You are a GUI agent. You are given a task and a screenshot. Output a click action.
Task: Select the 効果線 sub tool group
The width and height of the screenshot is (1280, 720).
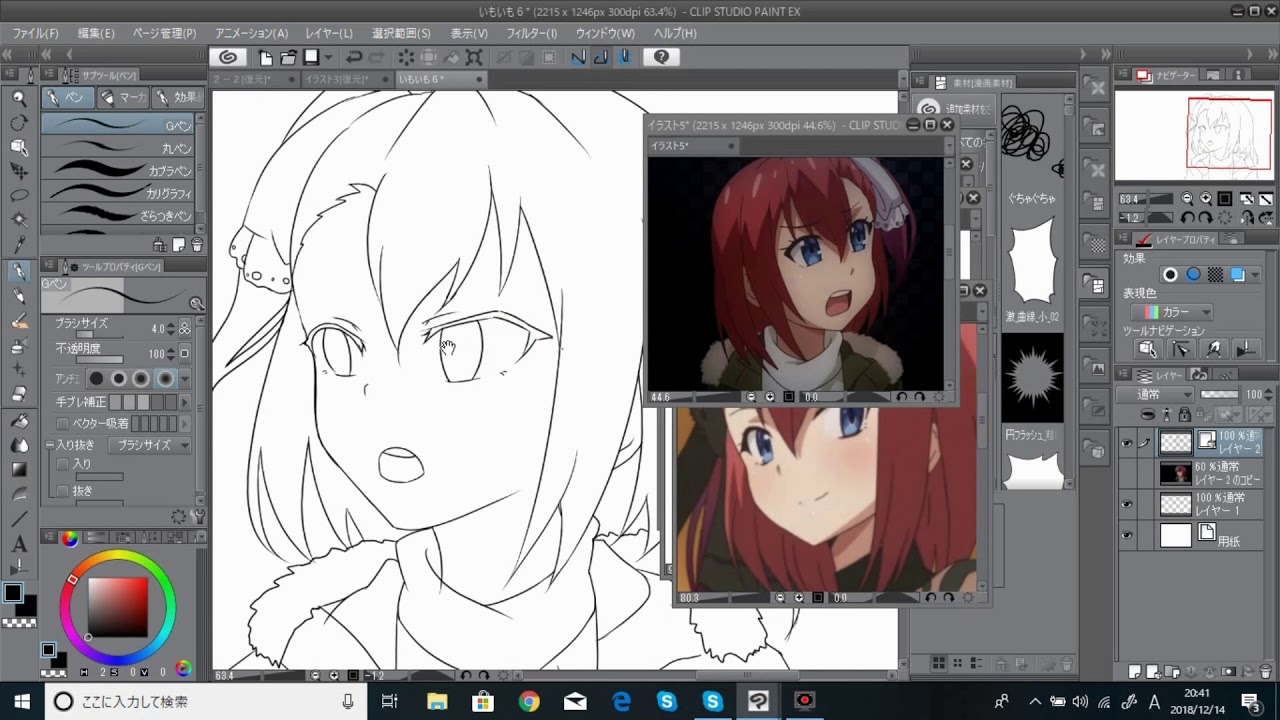tap(176, 97)
